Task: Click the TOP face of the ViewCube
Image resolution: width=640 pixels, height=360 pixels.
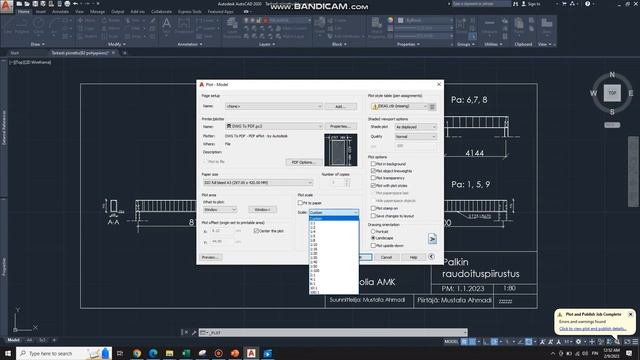Action: [612, 93]
